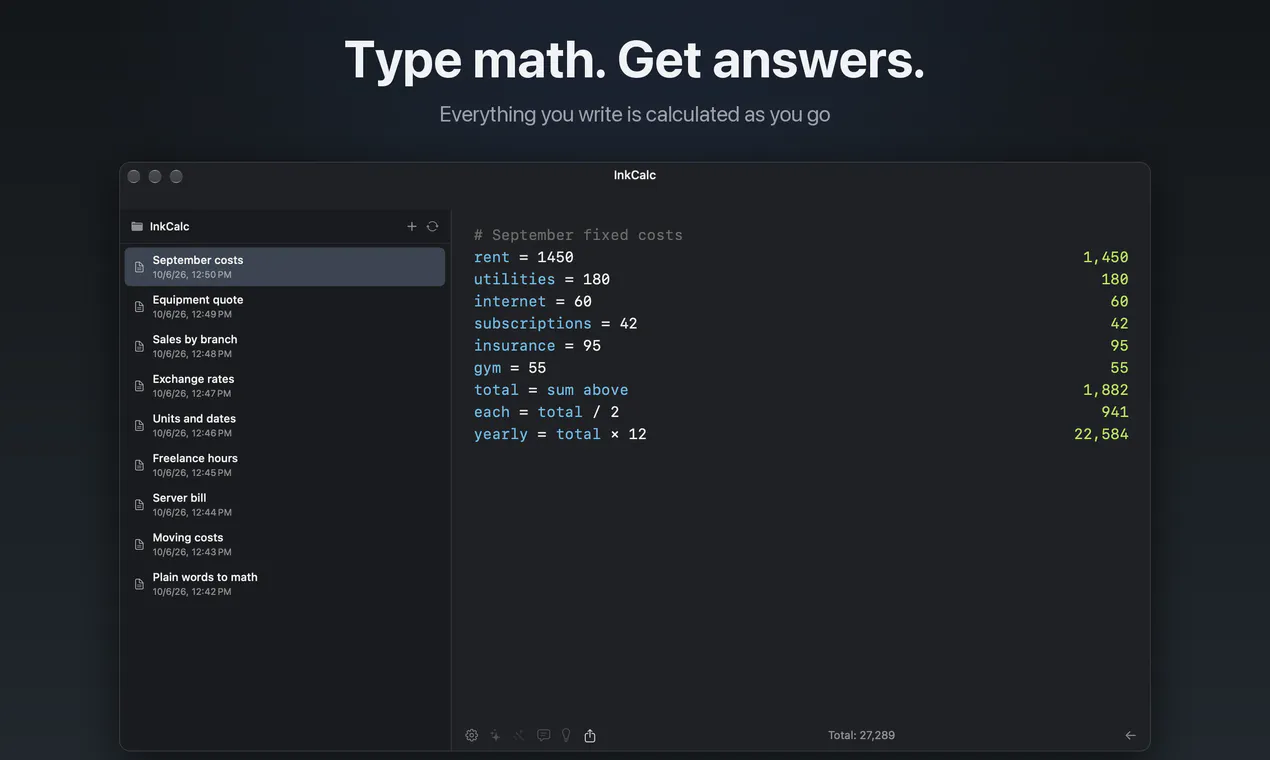Place cursor on the 'rent = 1450' line
The height and width of the screenshot is (760, 1270).
(524, 257)
